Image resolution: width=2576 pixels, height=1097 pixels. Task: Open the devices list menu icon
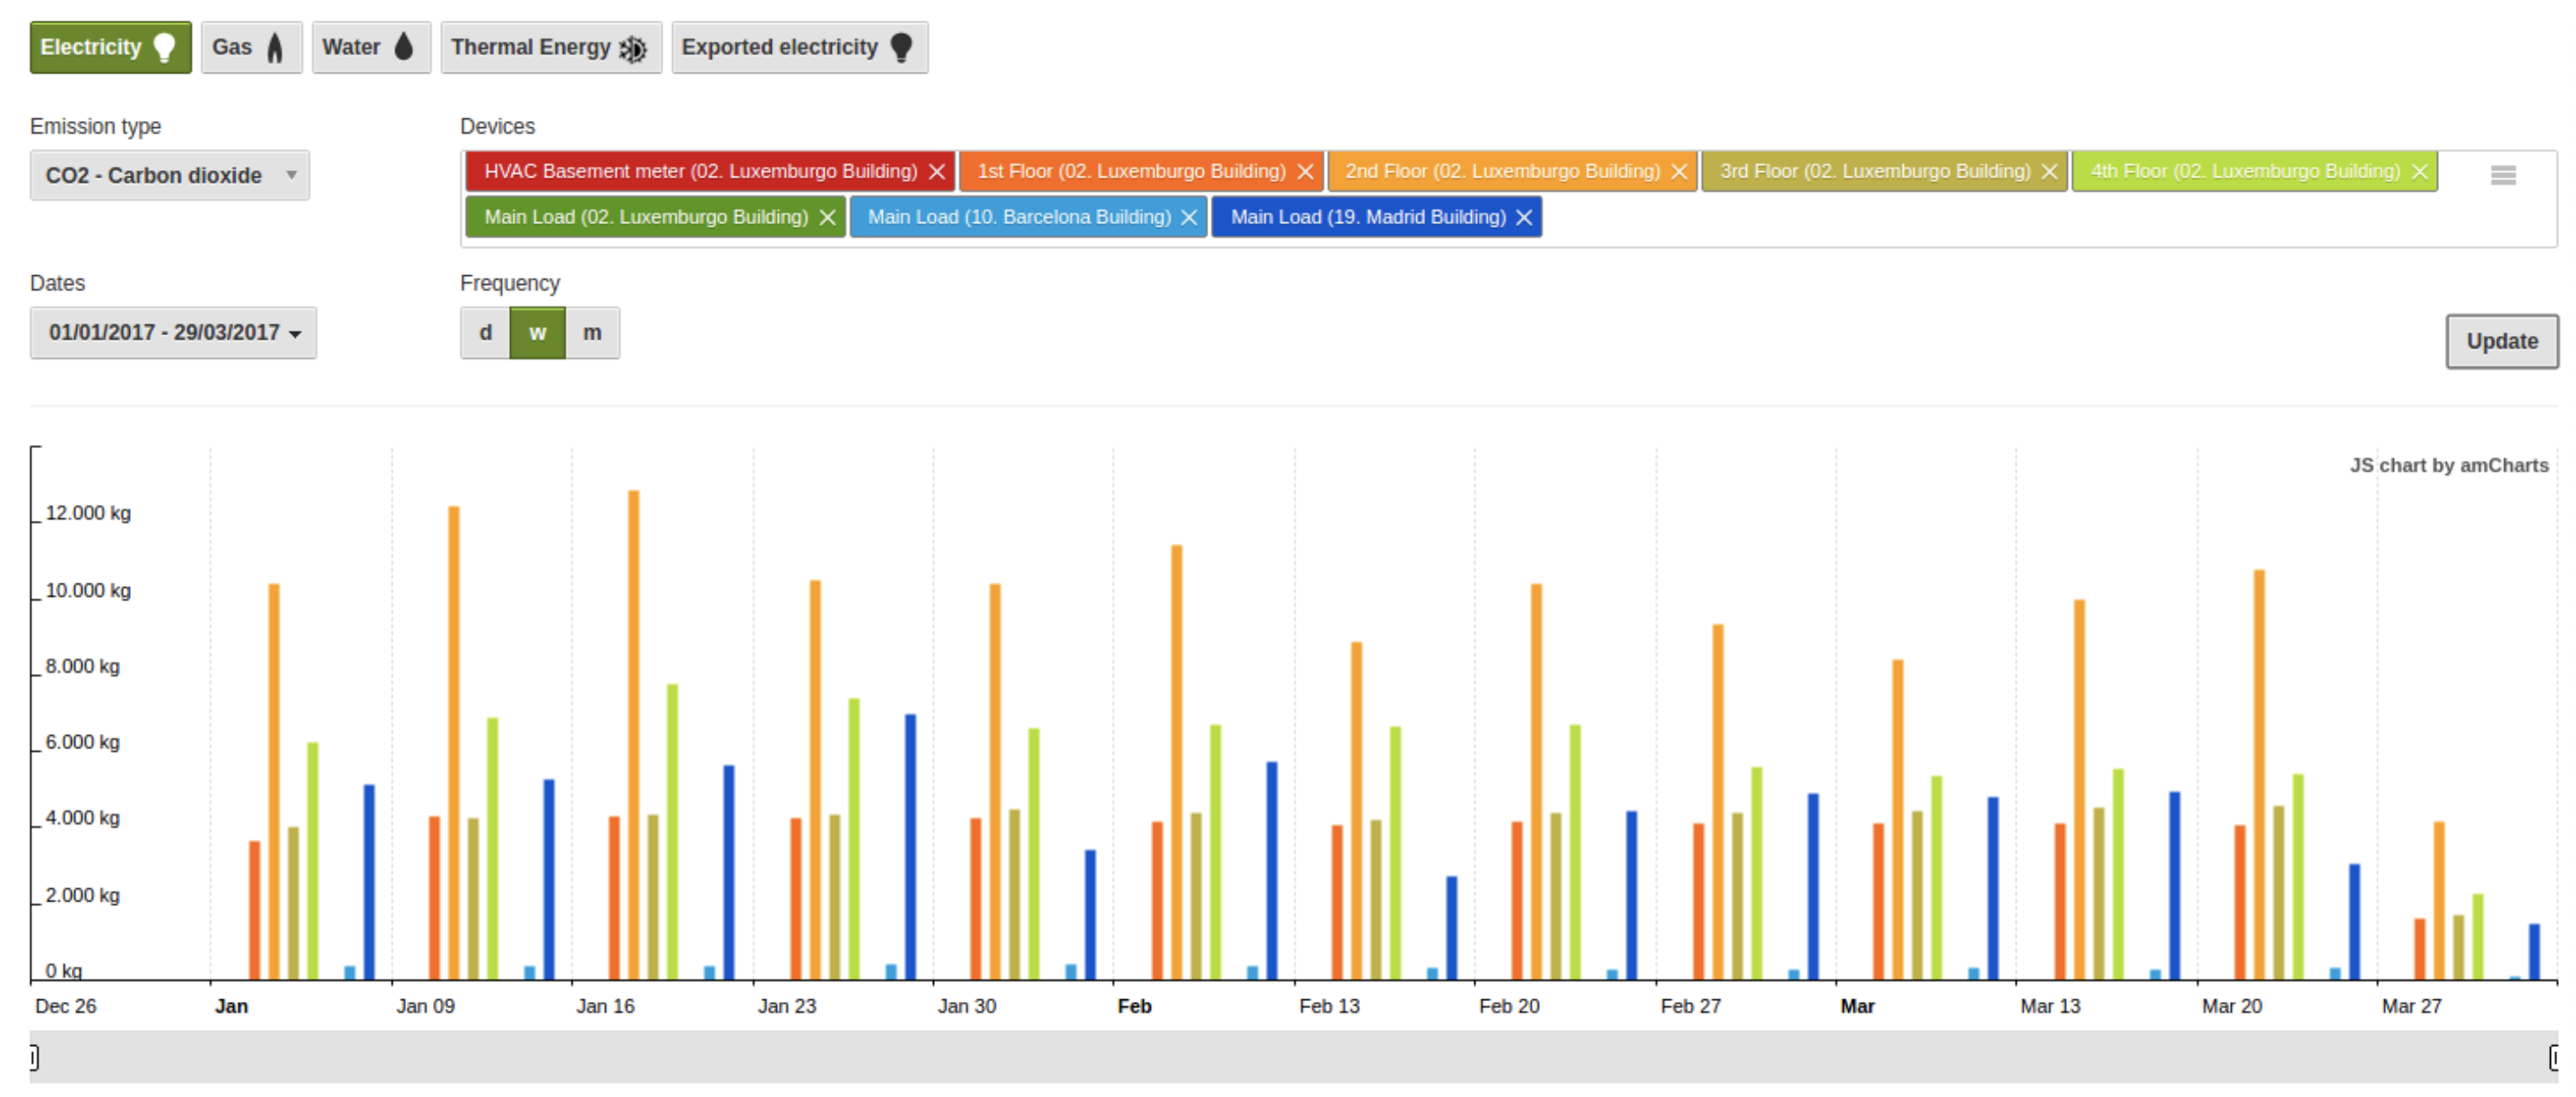pyautogui.click(x=2502, y=176)
